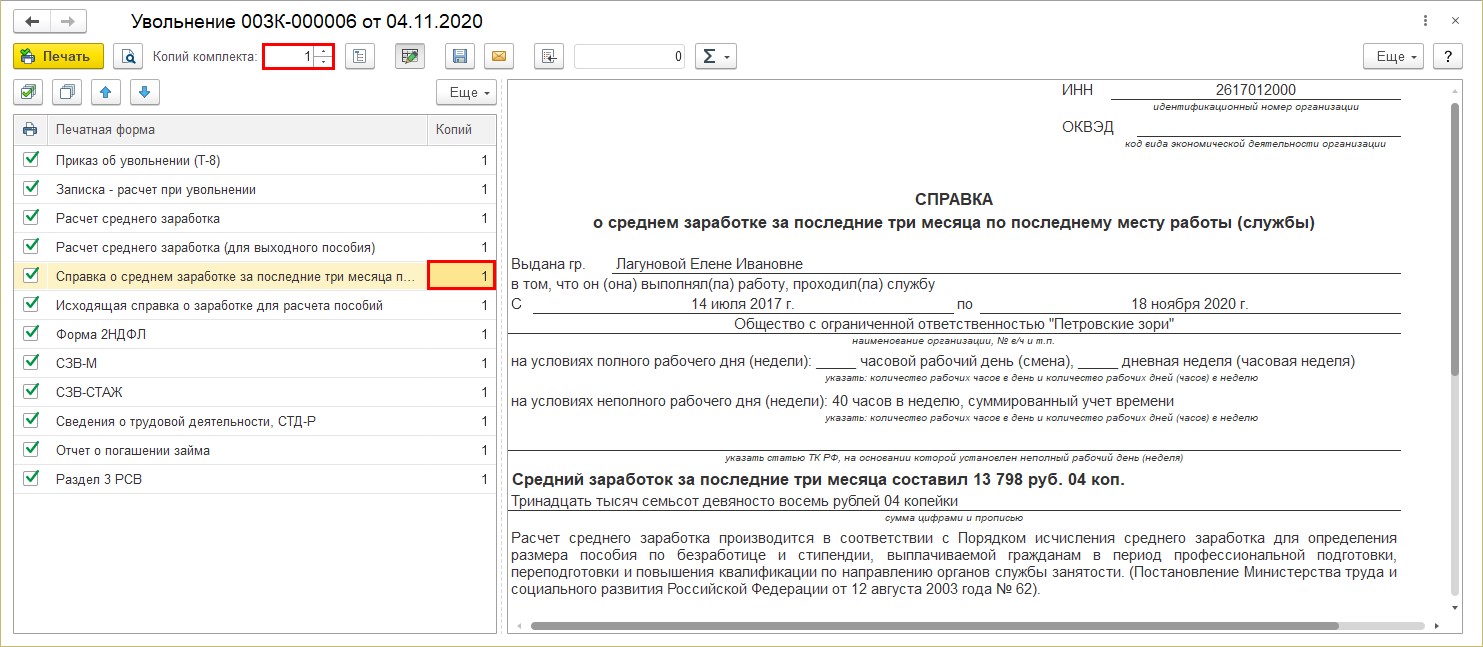
Task: Click the printer icon column header
Action: click(30, 129)
